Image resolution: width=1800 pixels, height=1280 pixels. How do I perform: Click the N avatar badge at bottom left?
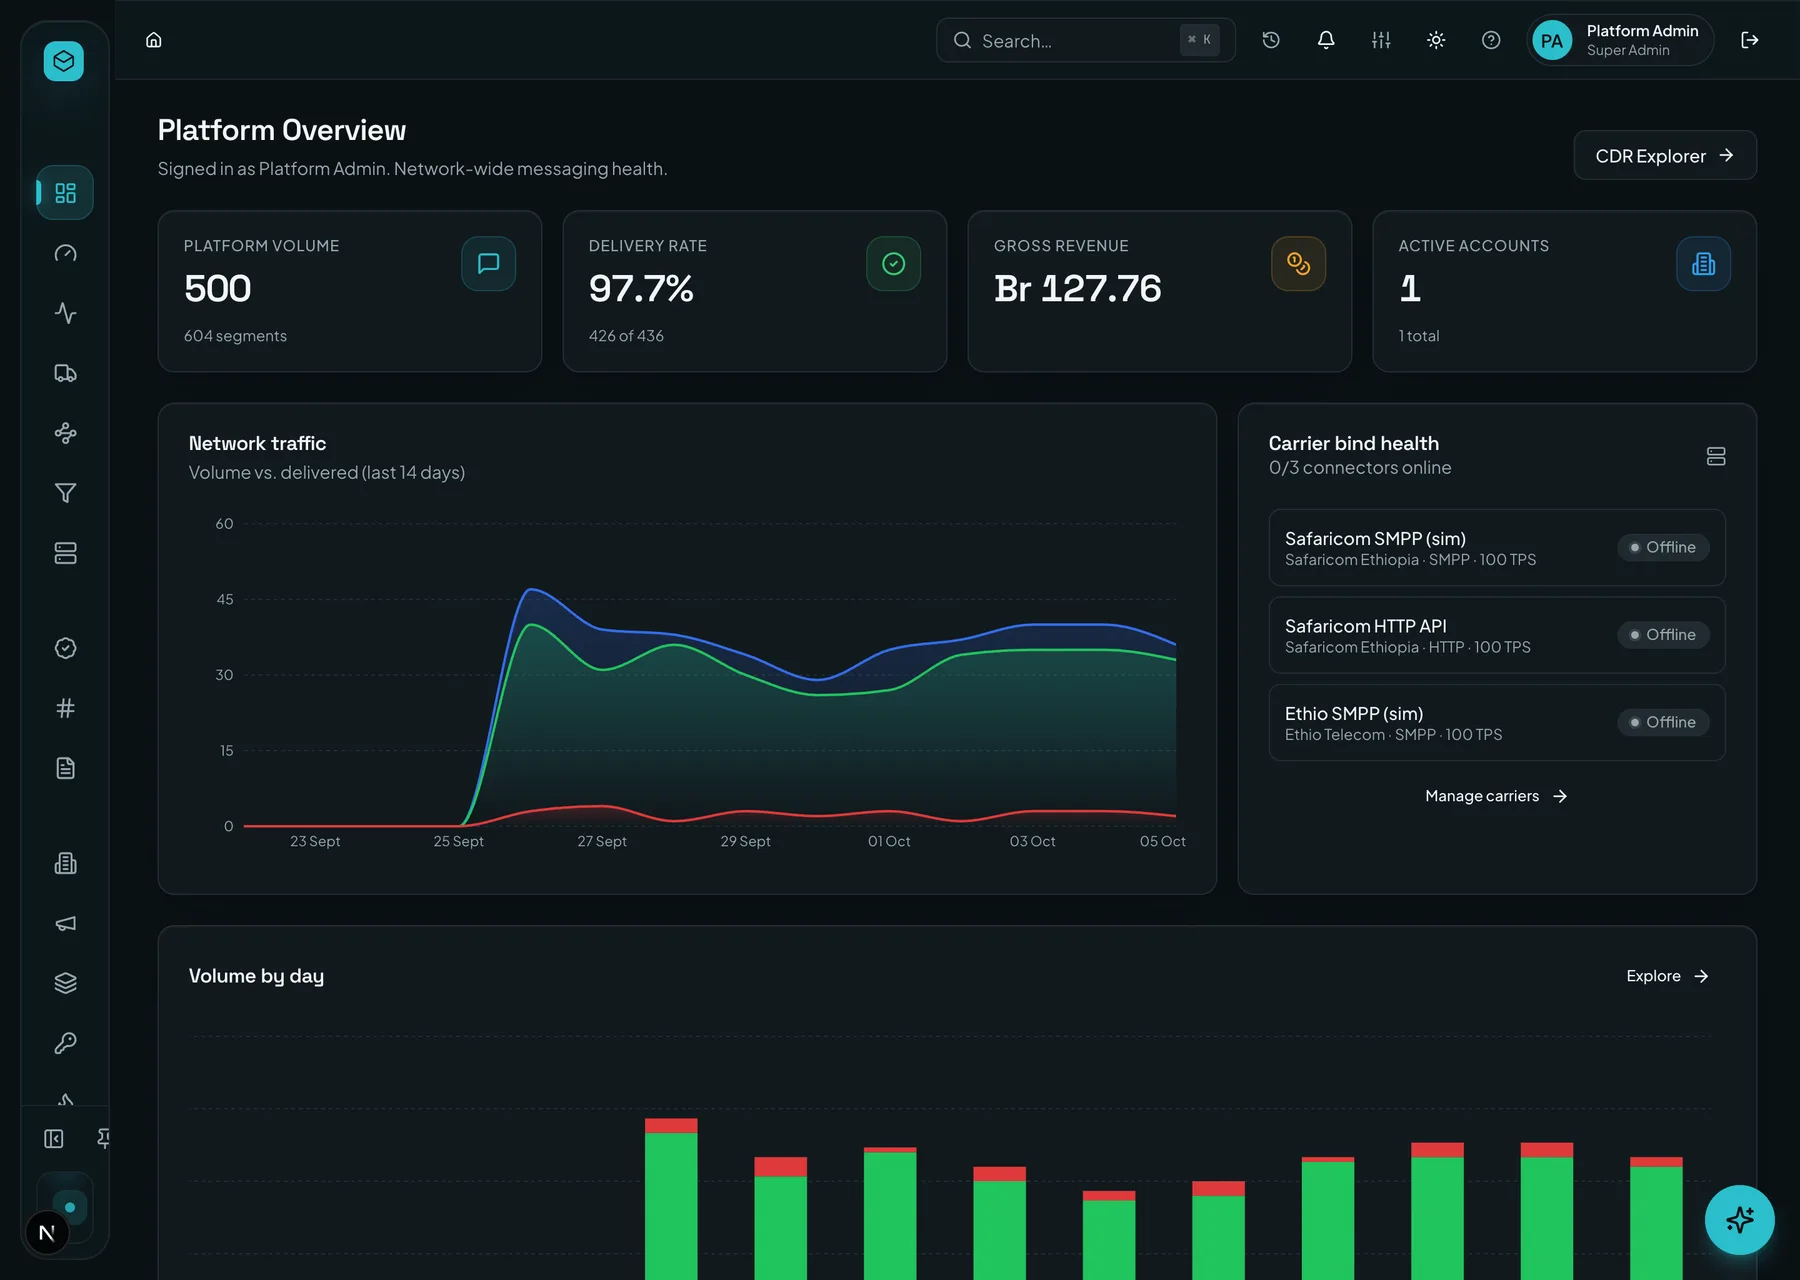pos(47,1233)
